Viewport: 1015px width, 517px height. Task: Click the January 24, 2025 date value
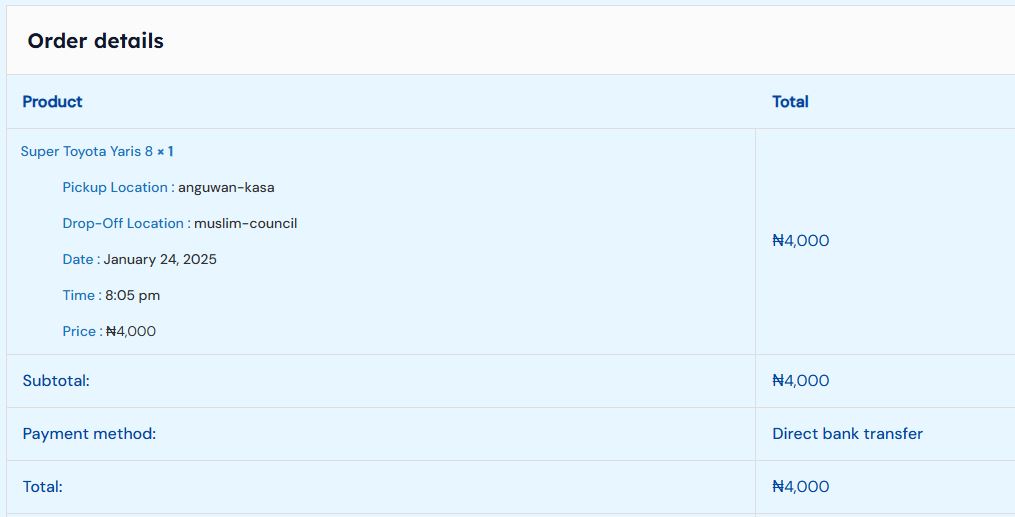[160, 260]
